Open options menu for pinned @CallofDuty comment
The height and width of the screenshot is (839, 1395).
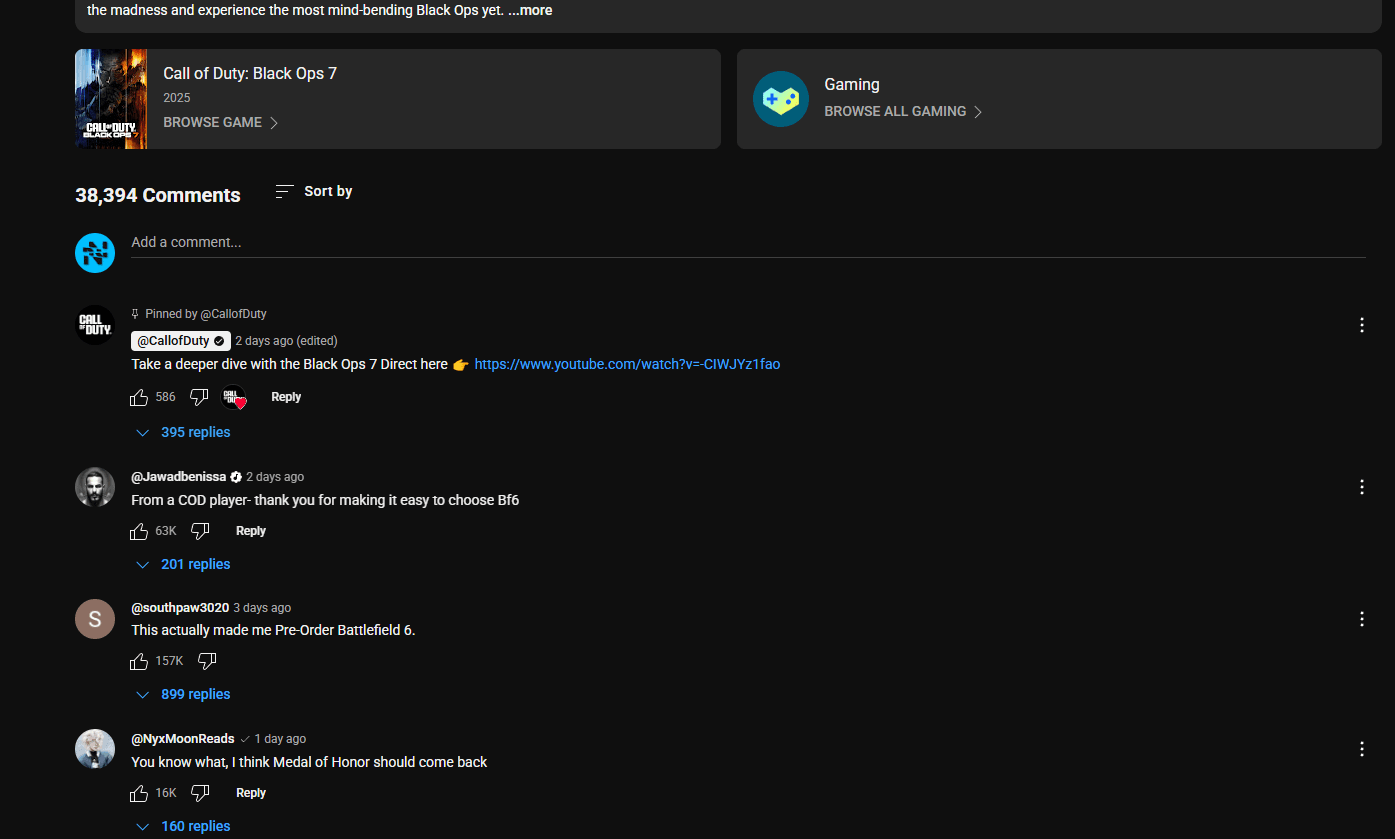pos(1362,325)
